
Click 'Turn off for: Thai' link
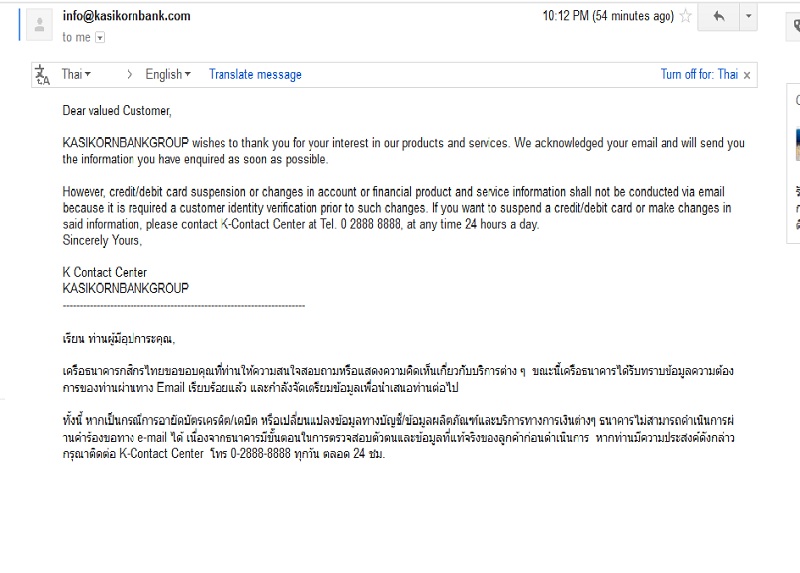click(x=699, y=75)
